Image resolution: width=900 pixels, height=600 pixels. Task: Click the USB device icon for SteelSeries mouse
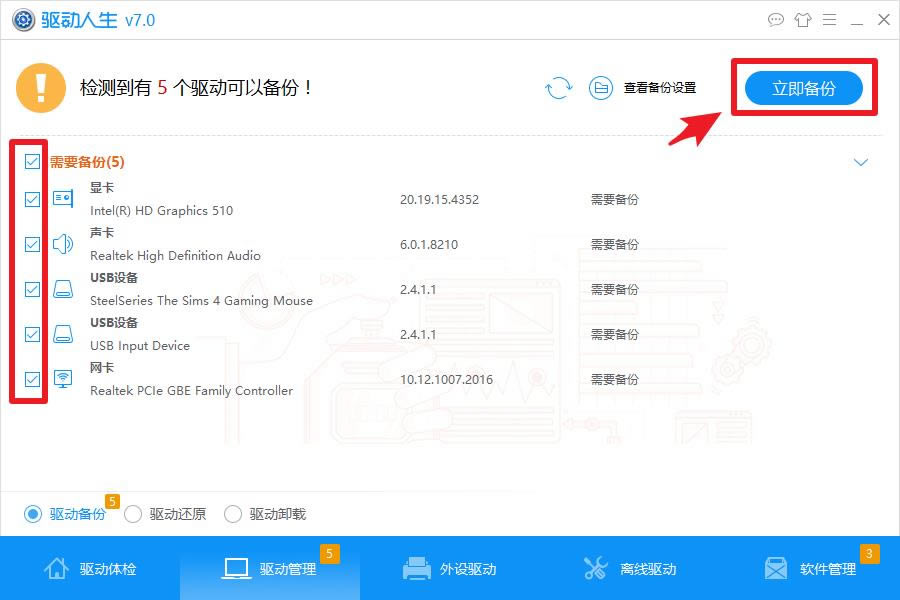tap(63, 289)
